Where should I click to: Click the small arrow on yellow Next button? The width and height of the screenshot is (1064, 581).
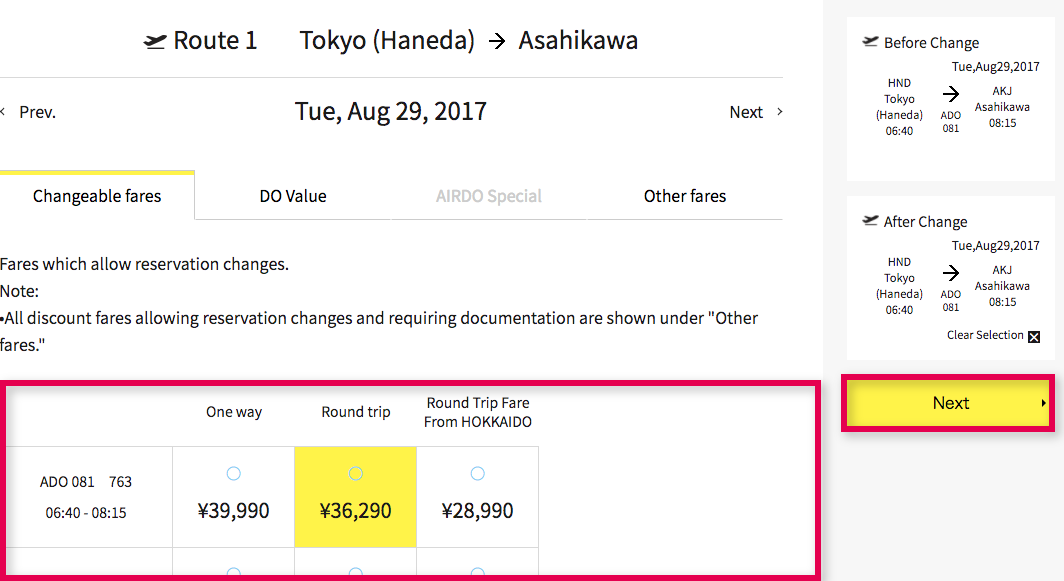point(1043,403)
